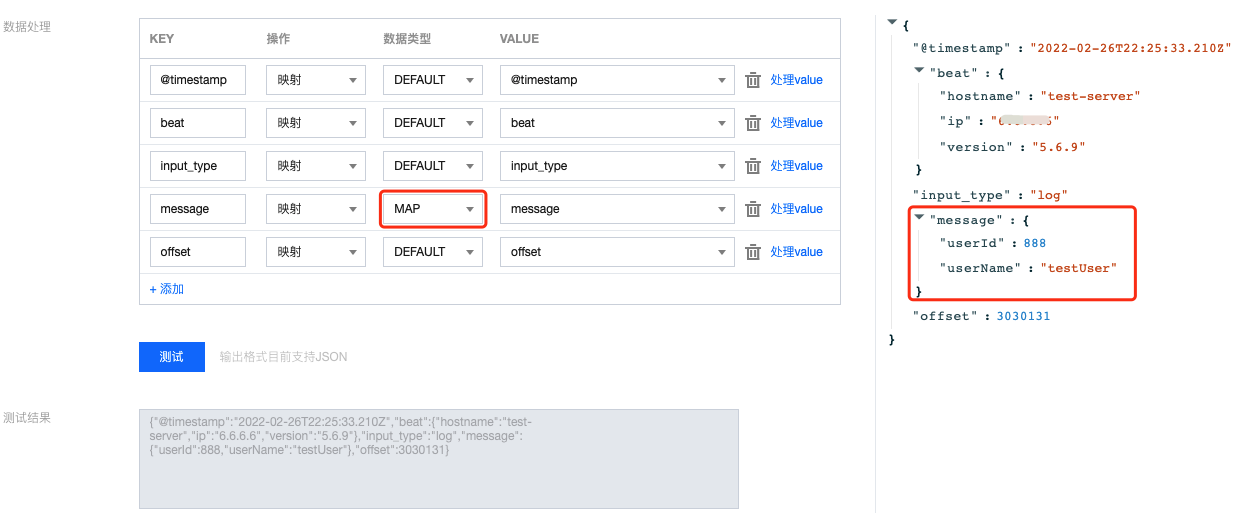Screen dimensions: 1240x513
Task: Open 处理value for beat row
Action: point(796,123)
